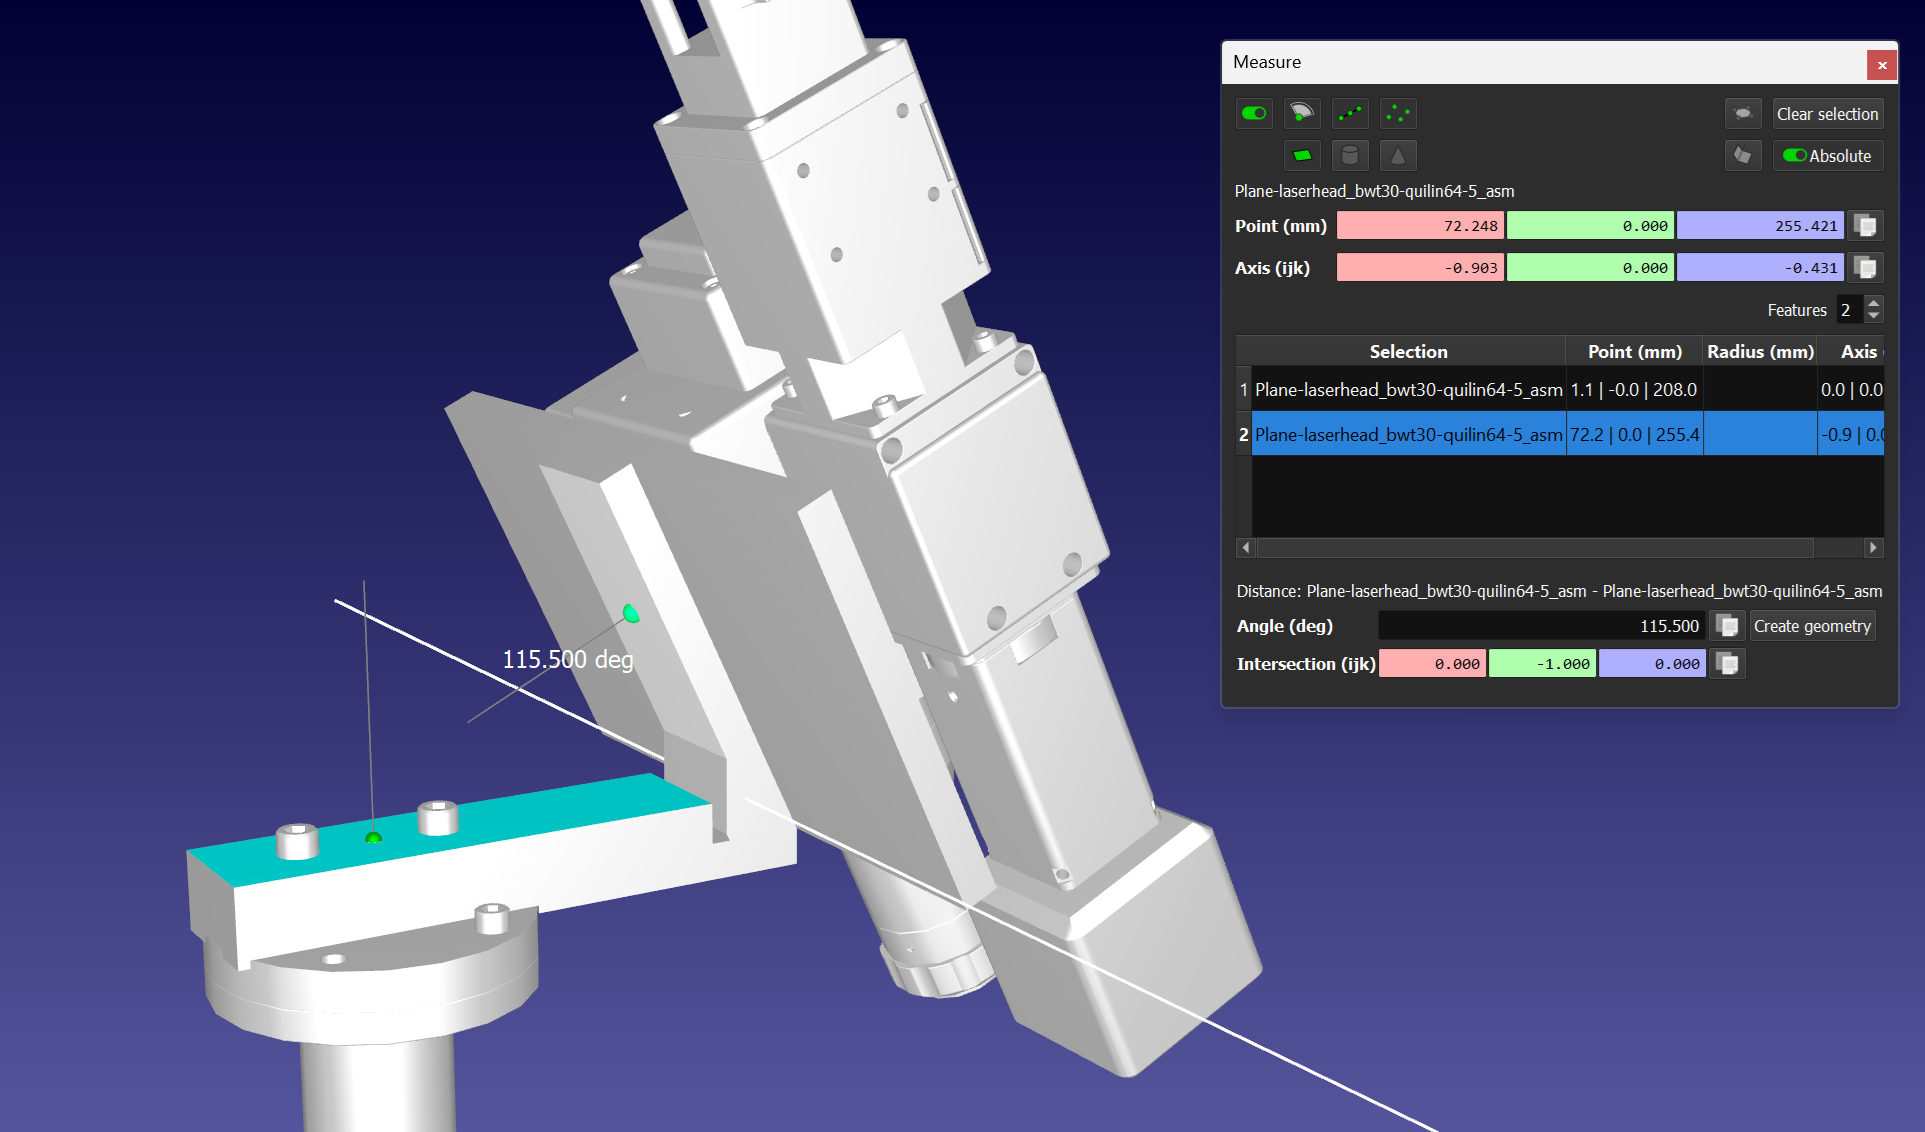Toggle the green measure enable switch

tap(1254, 113)
